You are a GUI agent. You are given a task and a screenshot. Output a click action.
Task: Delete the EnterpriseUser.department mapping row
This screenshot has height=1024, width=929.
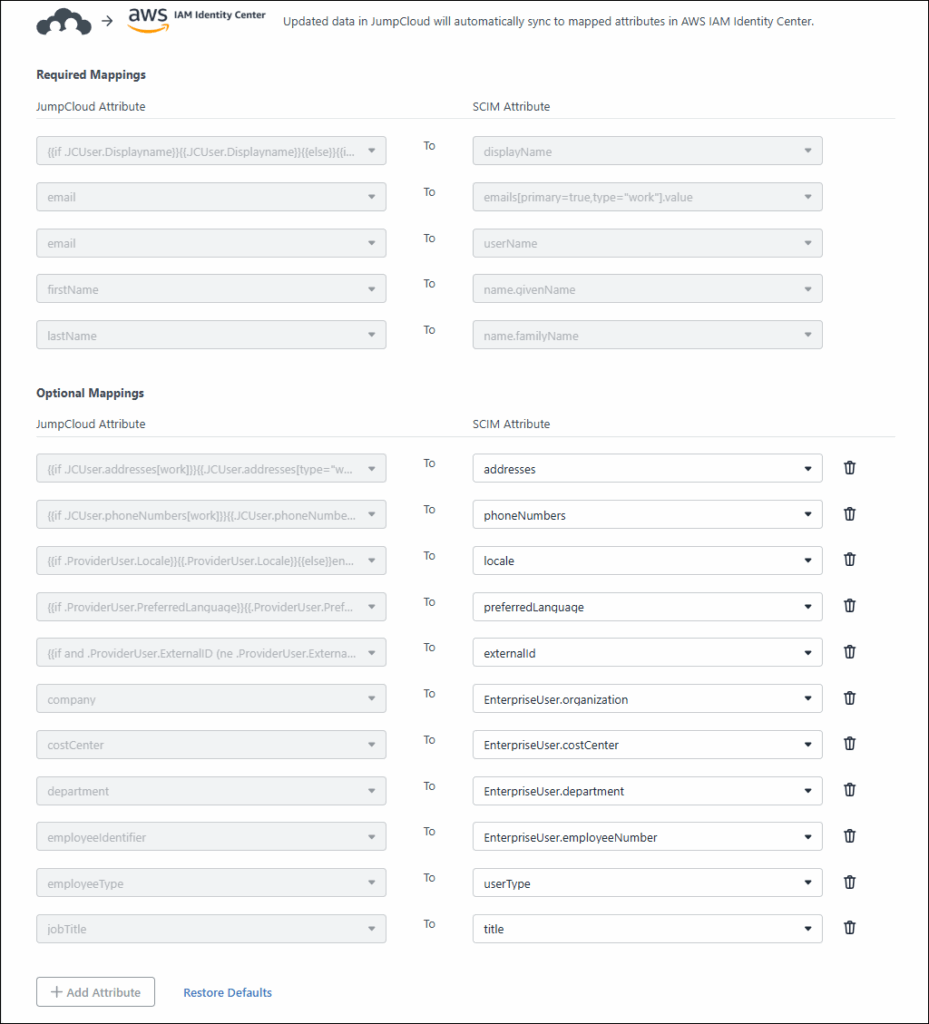point(849,790)
